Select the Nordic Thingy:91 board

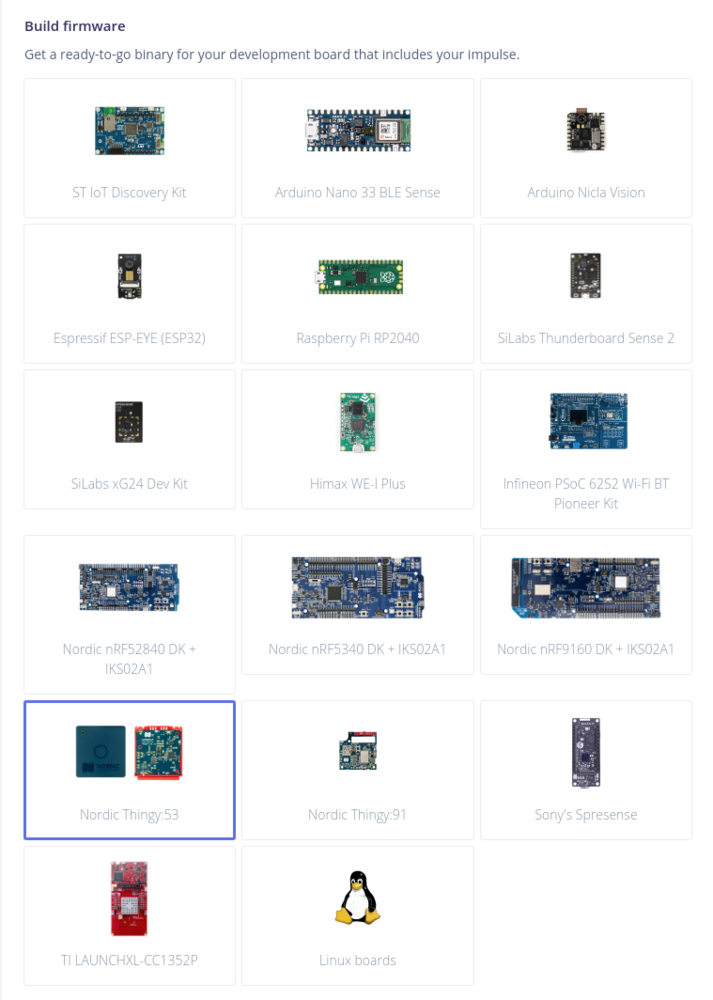click(358, 770)
